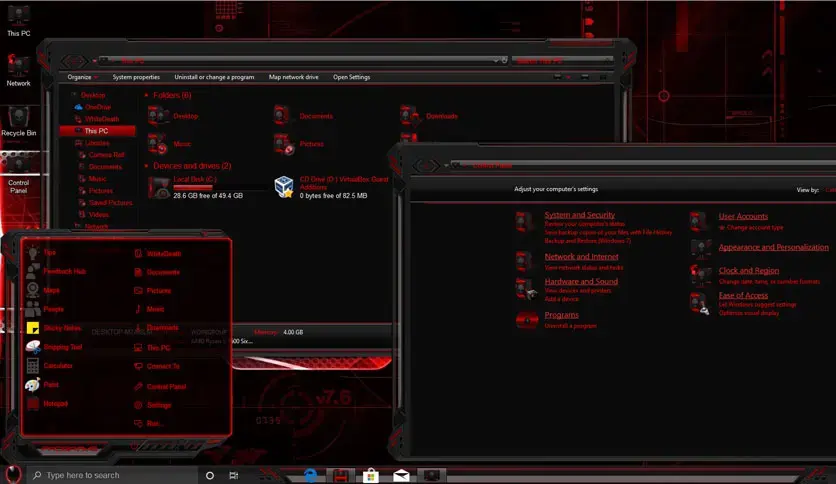Open the Appearance and Personalization link
Image resolution: width=836 pixels, height=484 pixels.
774,247
